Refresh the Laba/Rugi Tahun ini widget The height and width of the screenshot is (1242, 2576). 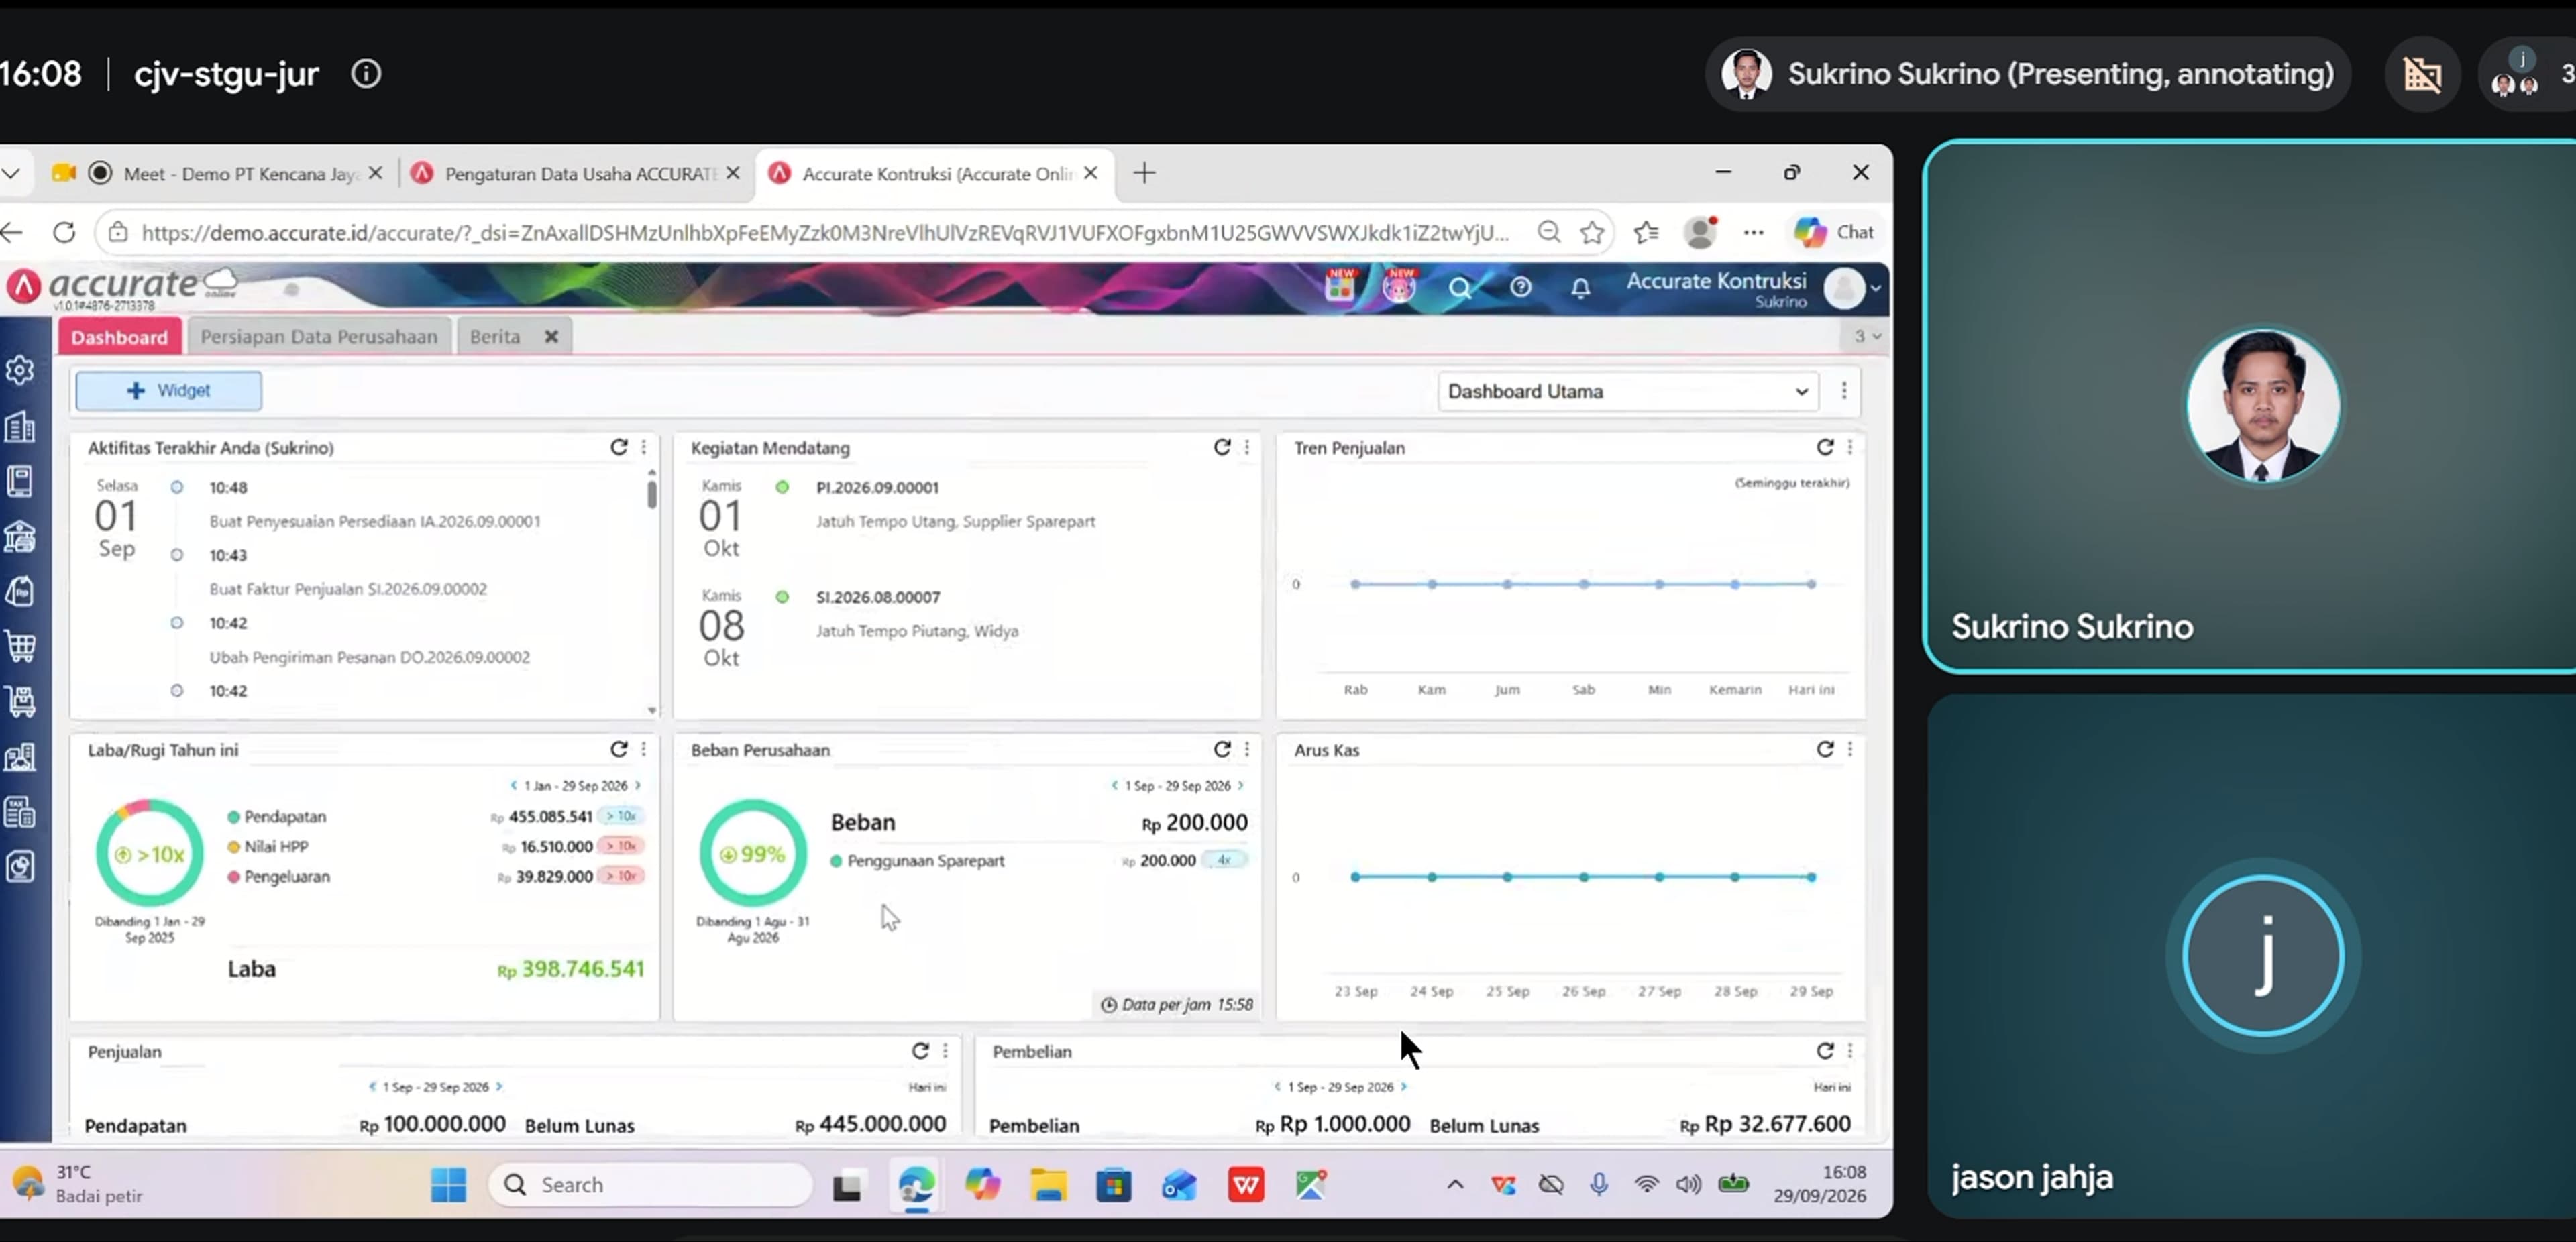coord(619,749)
